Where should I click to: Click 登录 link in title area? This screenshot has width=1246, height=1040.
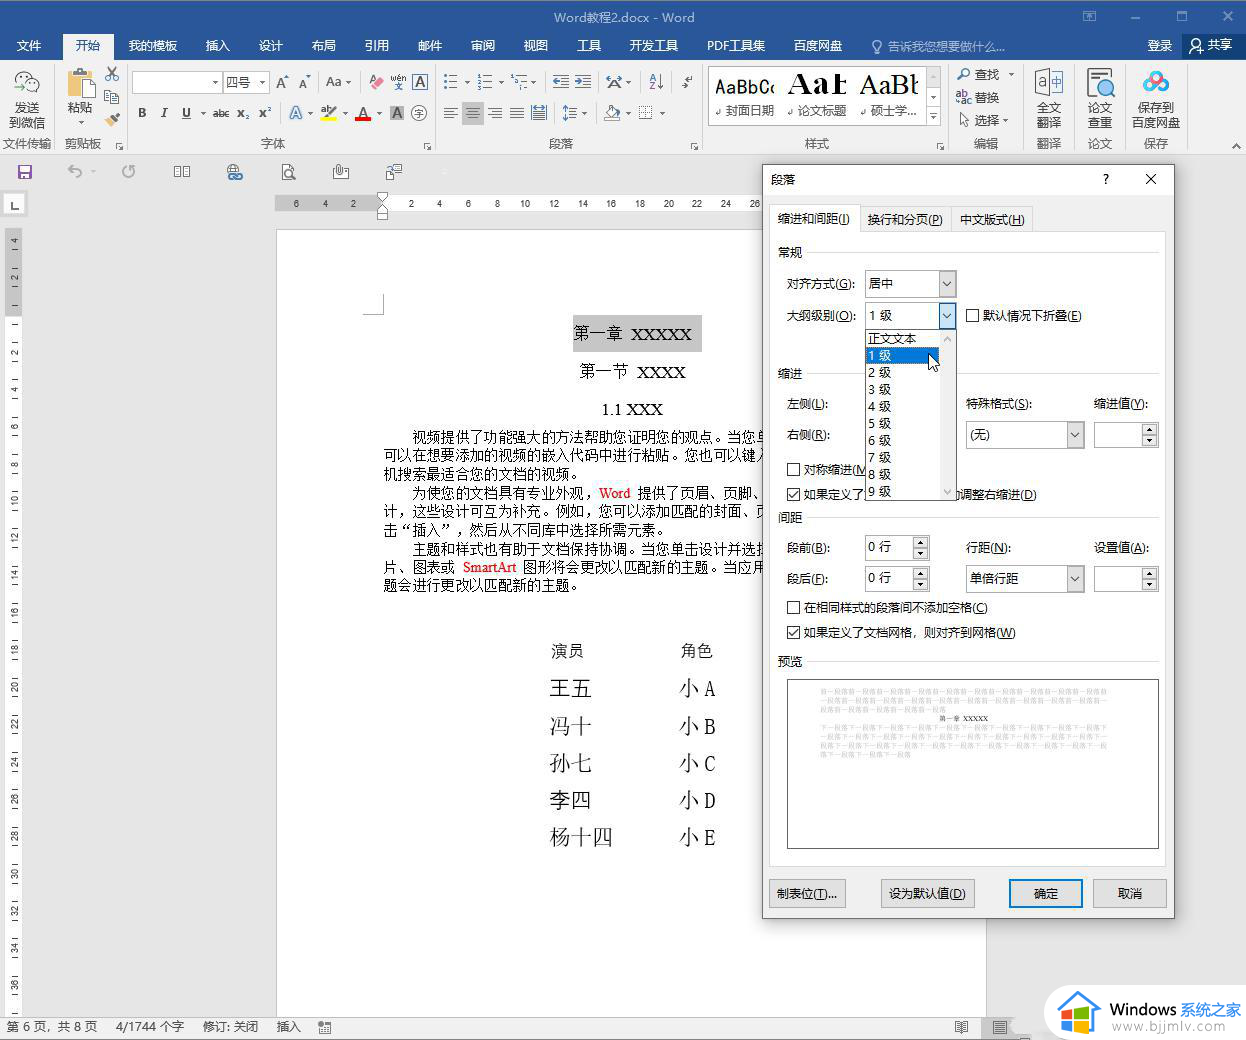tap(1160, 46)
